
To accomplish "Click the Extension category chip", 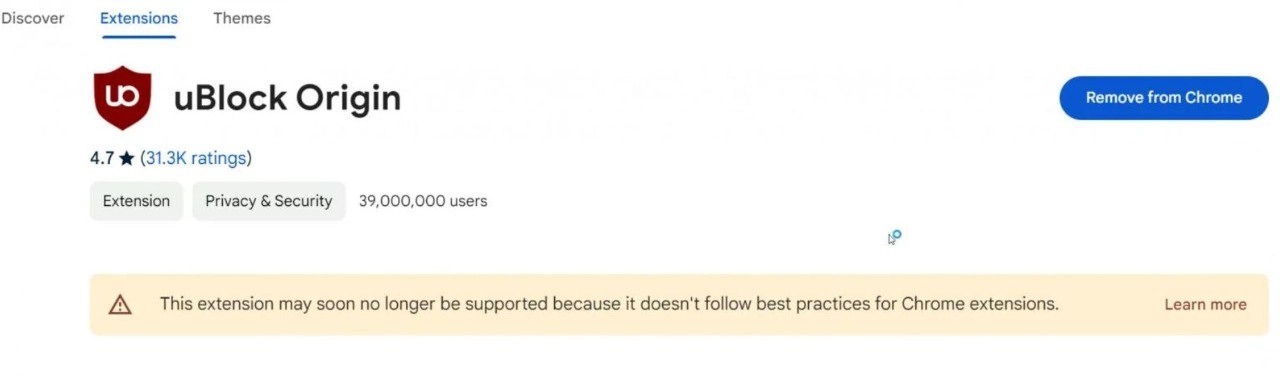I will 137,201.
